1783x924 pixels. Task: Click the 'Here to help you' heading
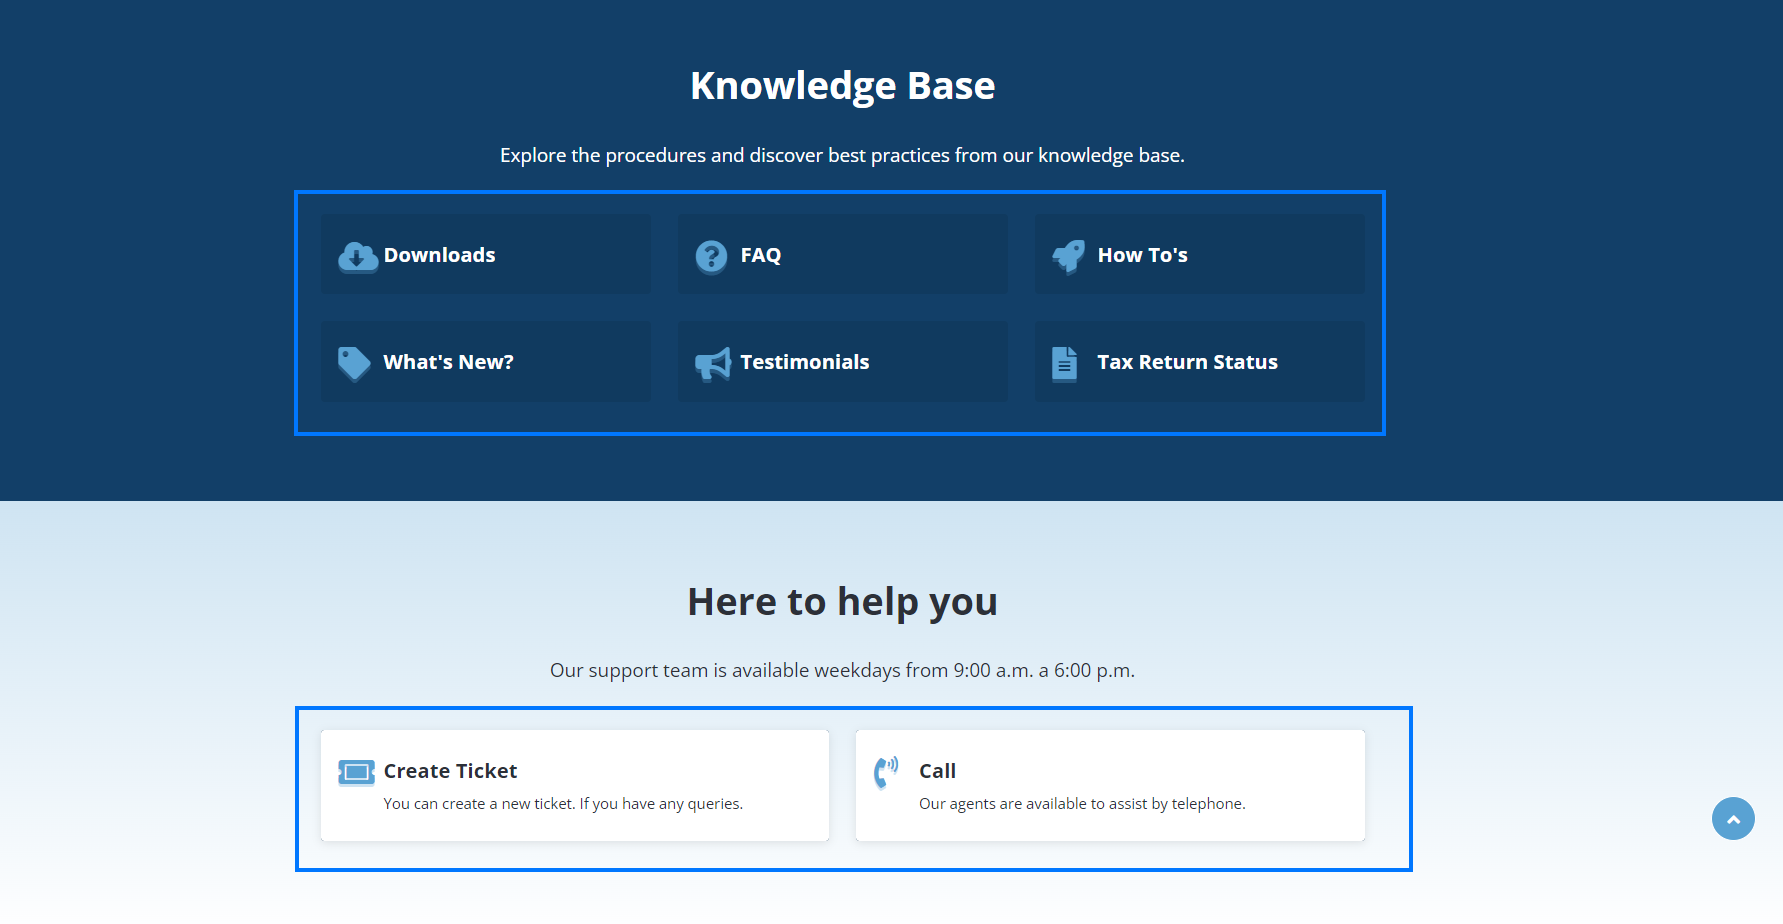[842, 602]
